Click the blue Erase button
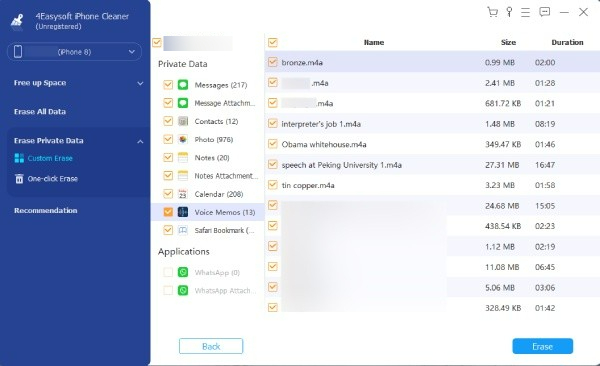The width and height of the screenshot is (600, 366). (543, 346)
